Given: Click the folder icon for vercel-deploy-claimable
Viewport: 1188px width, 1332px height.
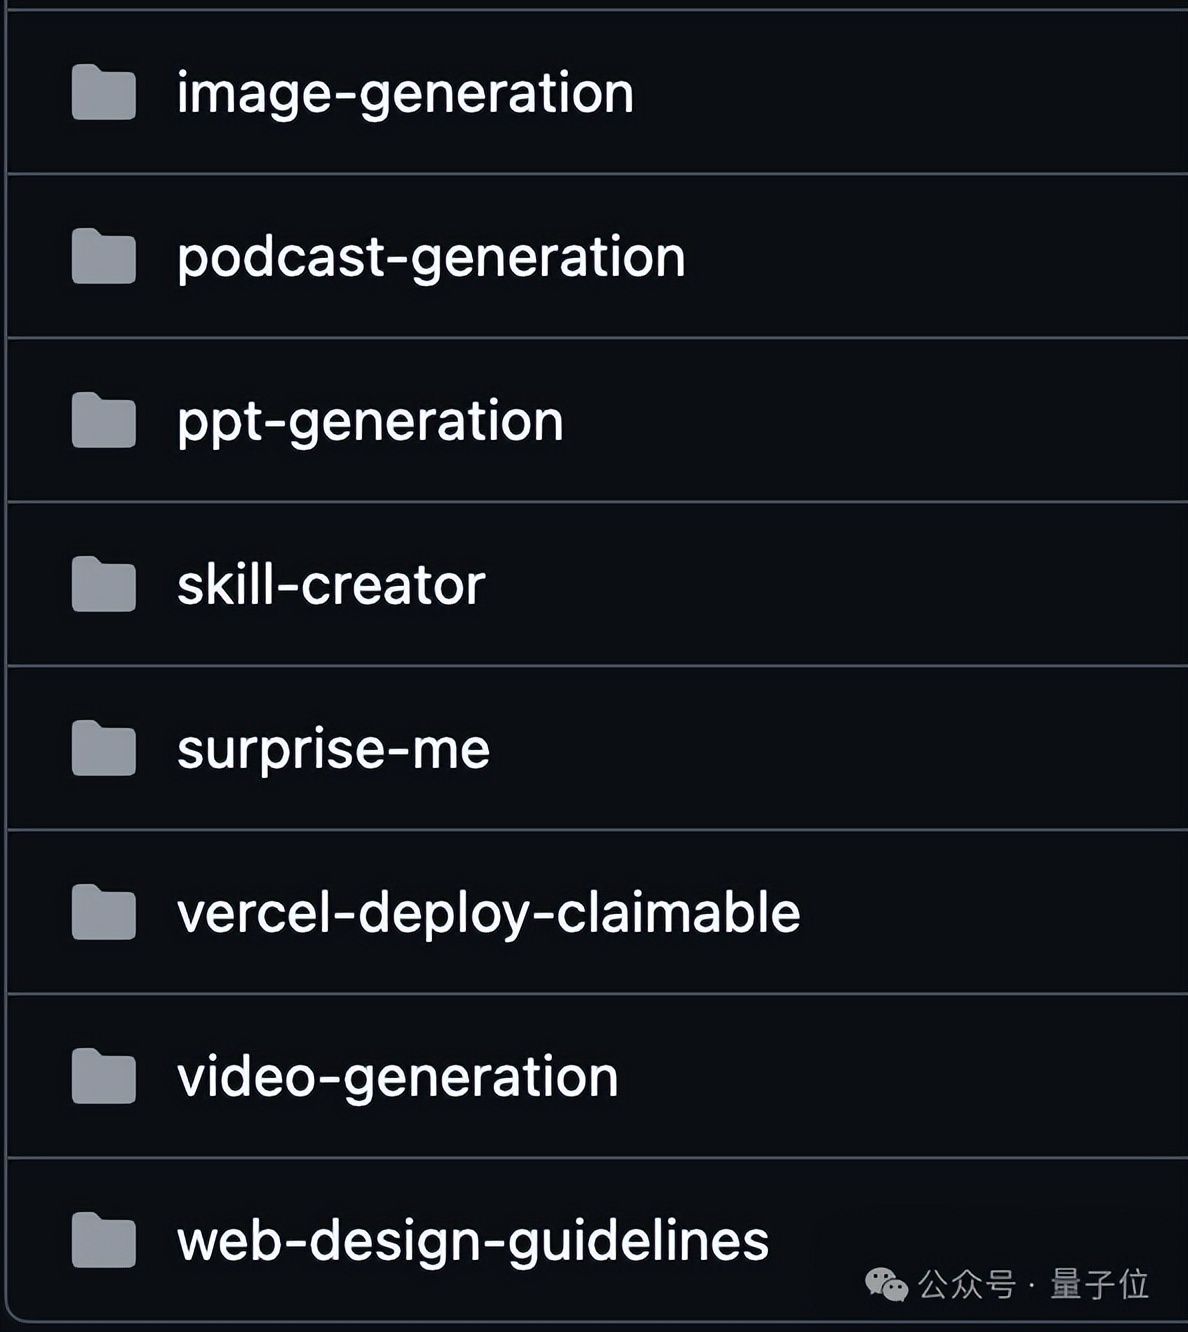Looking at the screenshot, I should point(104,913).
